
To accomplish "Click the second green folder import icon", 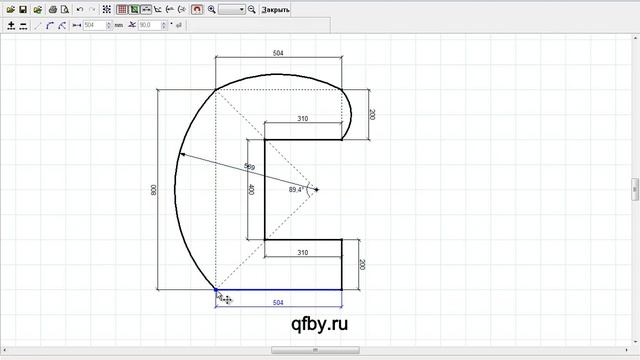I will click(38, 9).
